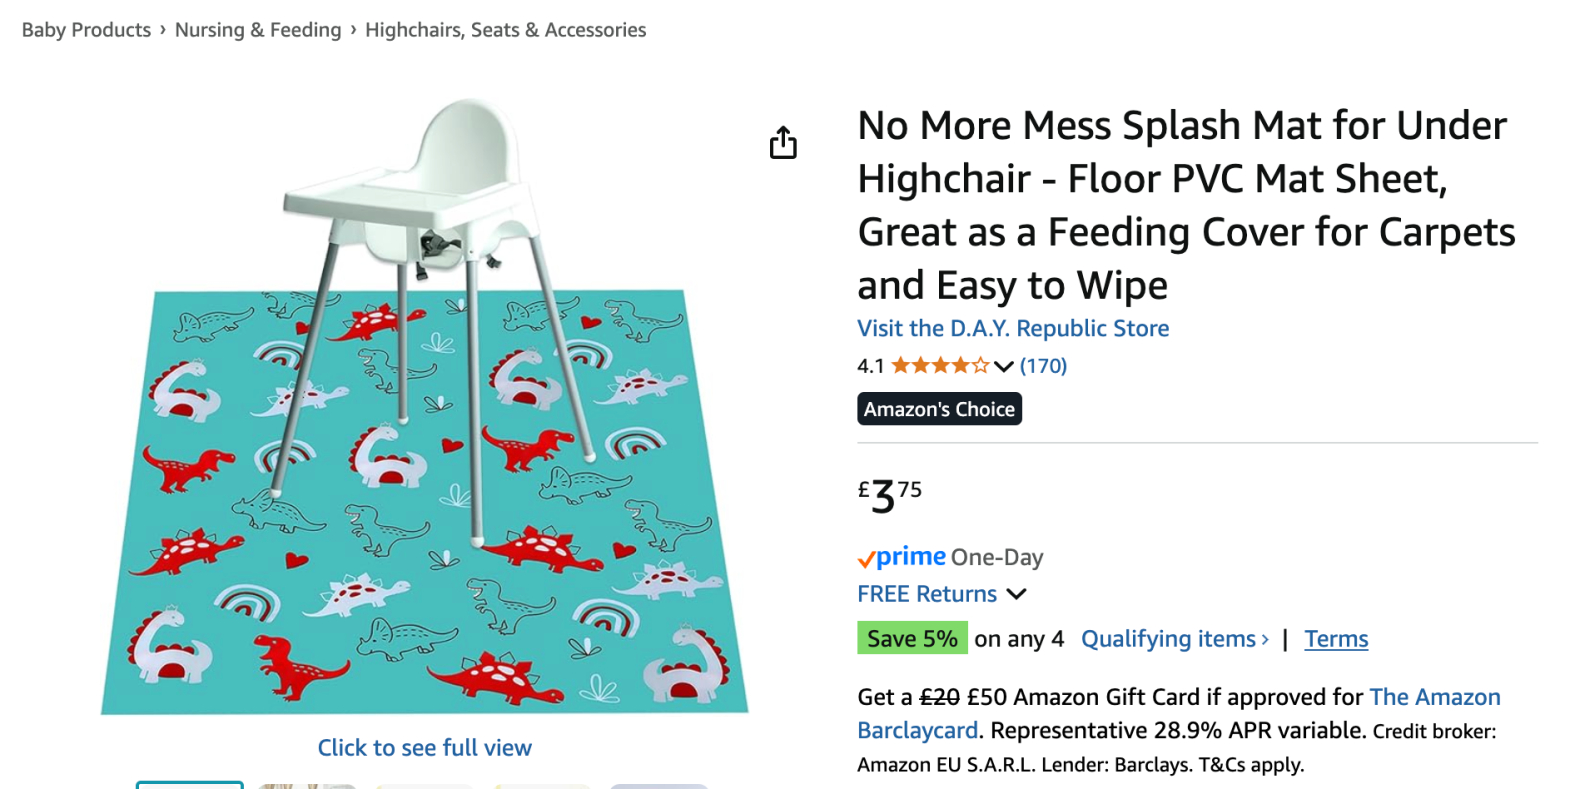The width and height of the screenshot is (1570, 789).
Task: Select the first highlighted image thumbnail
Action: (x=190, y=784)
